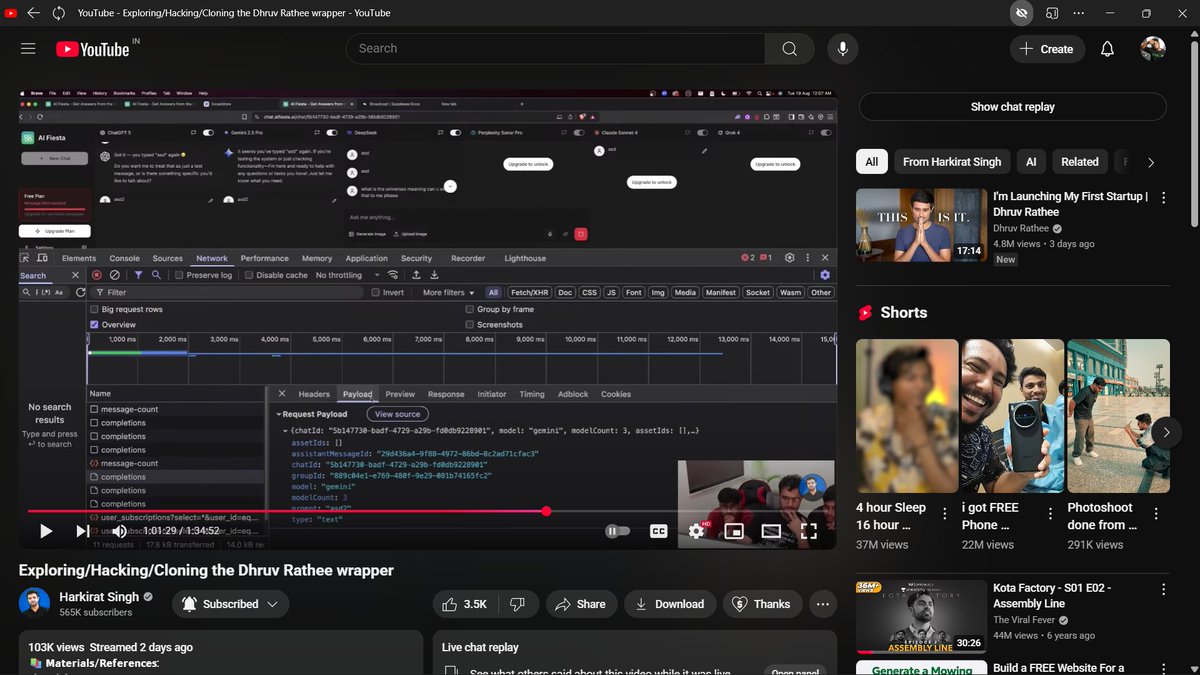The height and width of the screenshot is (675, 1200).
Task: Play the video
Action: [x=45, y=531]
